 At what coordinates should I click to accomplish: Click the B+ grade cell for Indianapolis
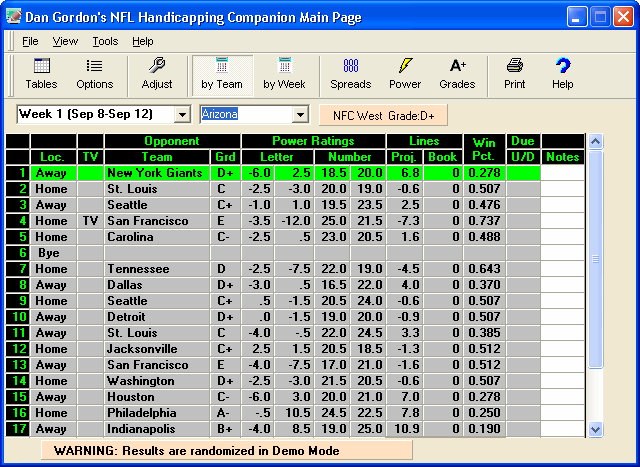(x=225, y=429)
